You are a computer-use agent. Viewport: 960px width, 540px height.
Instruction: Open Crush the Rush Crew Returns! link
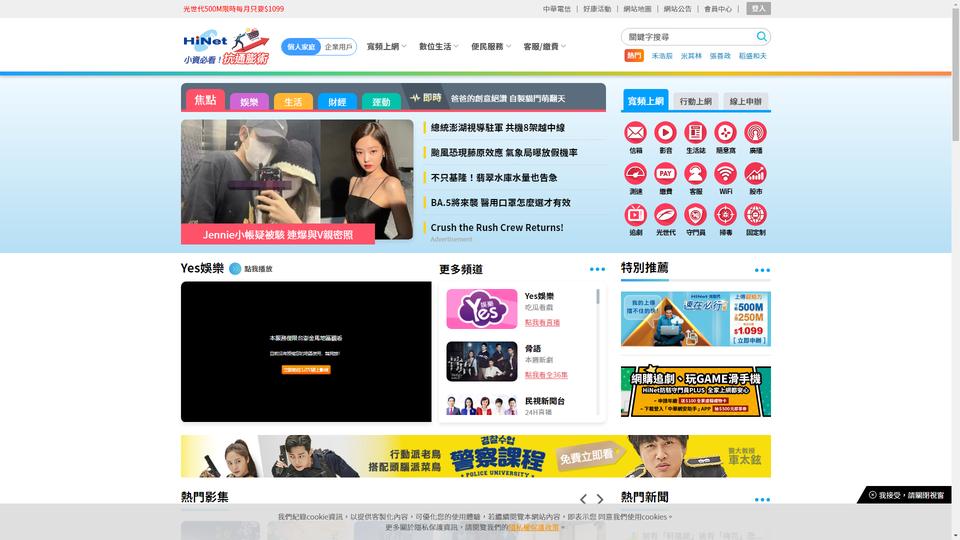click(497, 227)
